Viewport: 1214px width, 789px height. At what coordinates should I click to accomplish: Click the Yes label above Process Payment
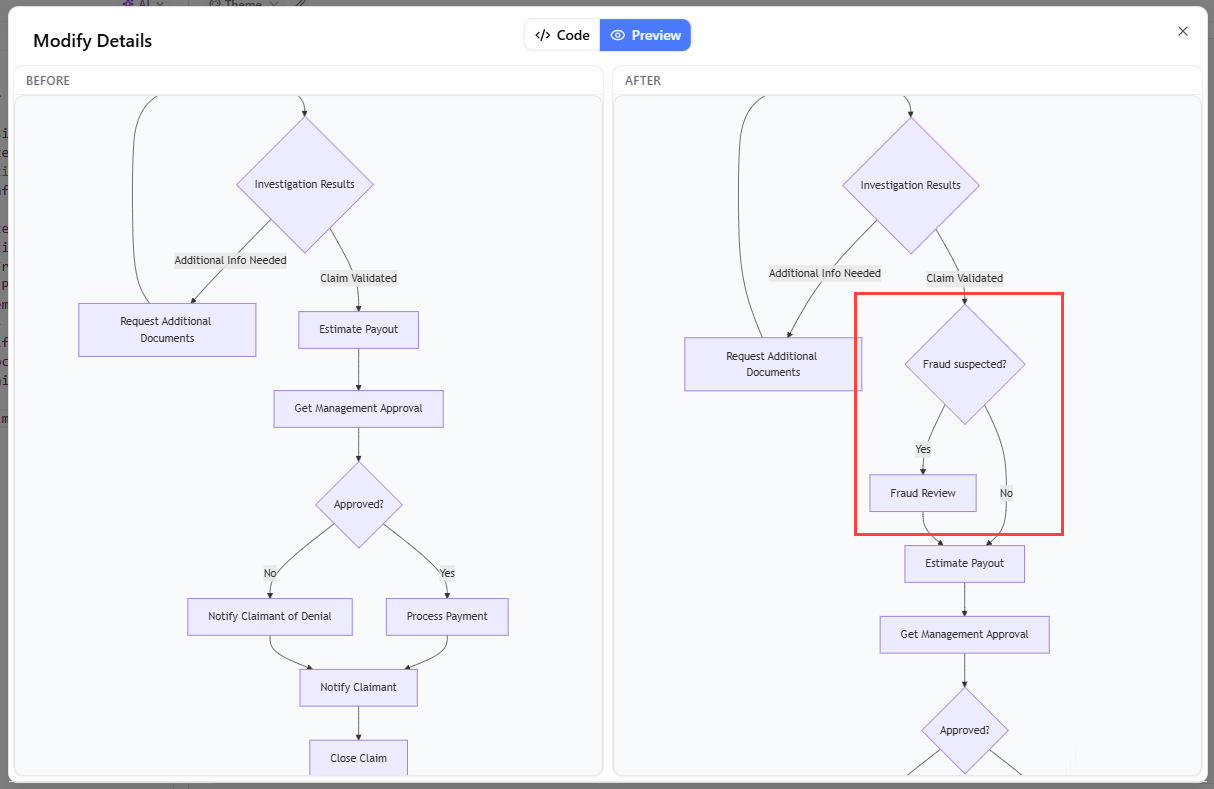447,573
